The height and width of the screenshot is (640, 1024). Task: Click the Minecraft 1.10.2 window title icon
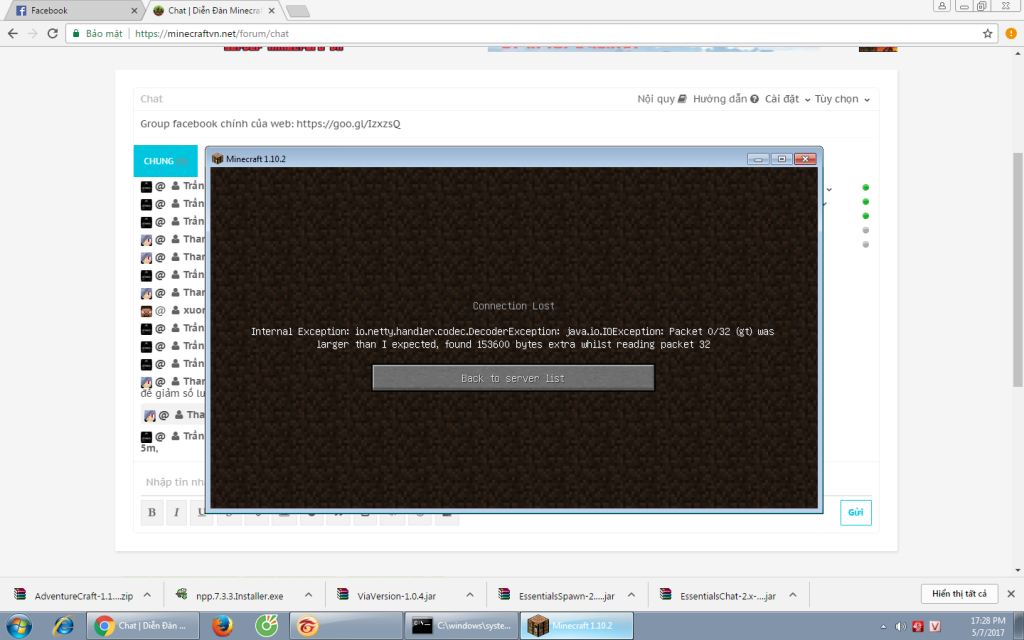217,159
